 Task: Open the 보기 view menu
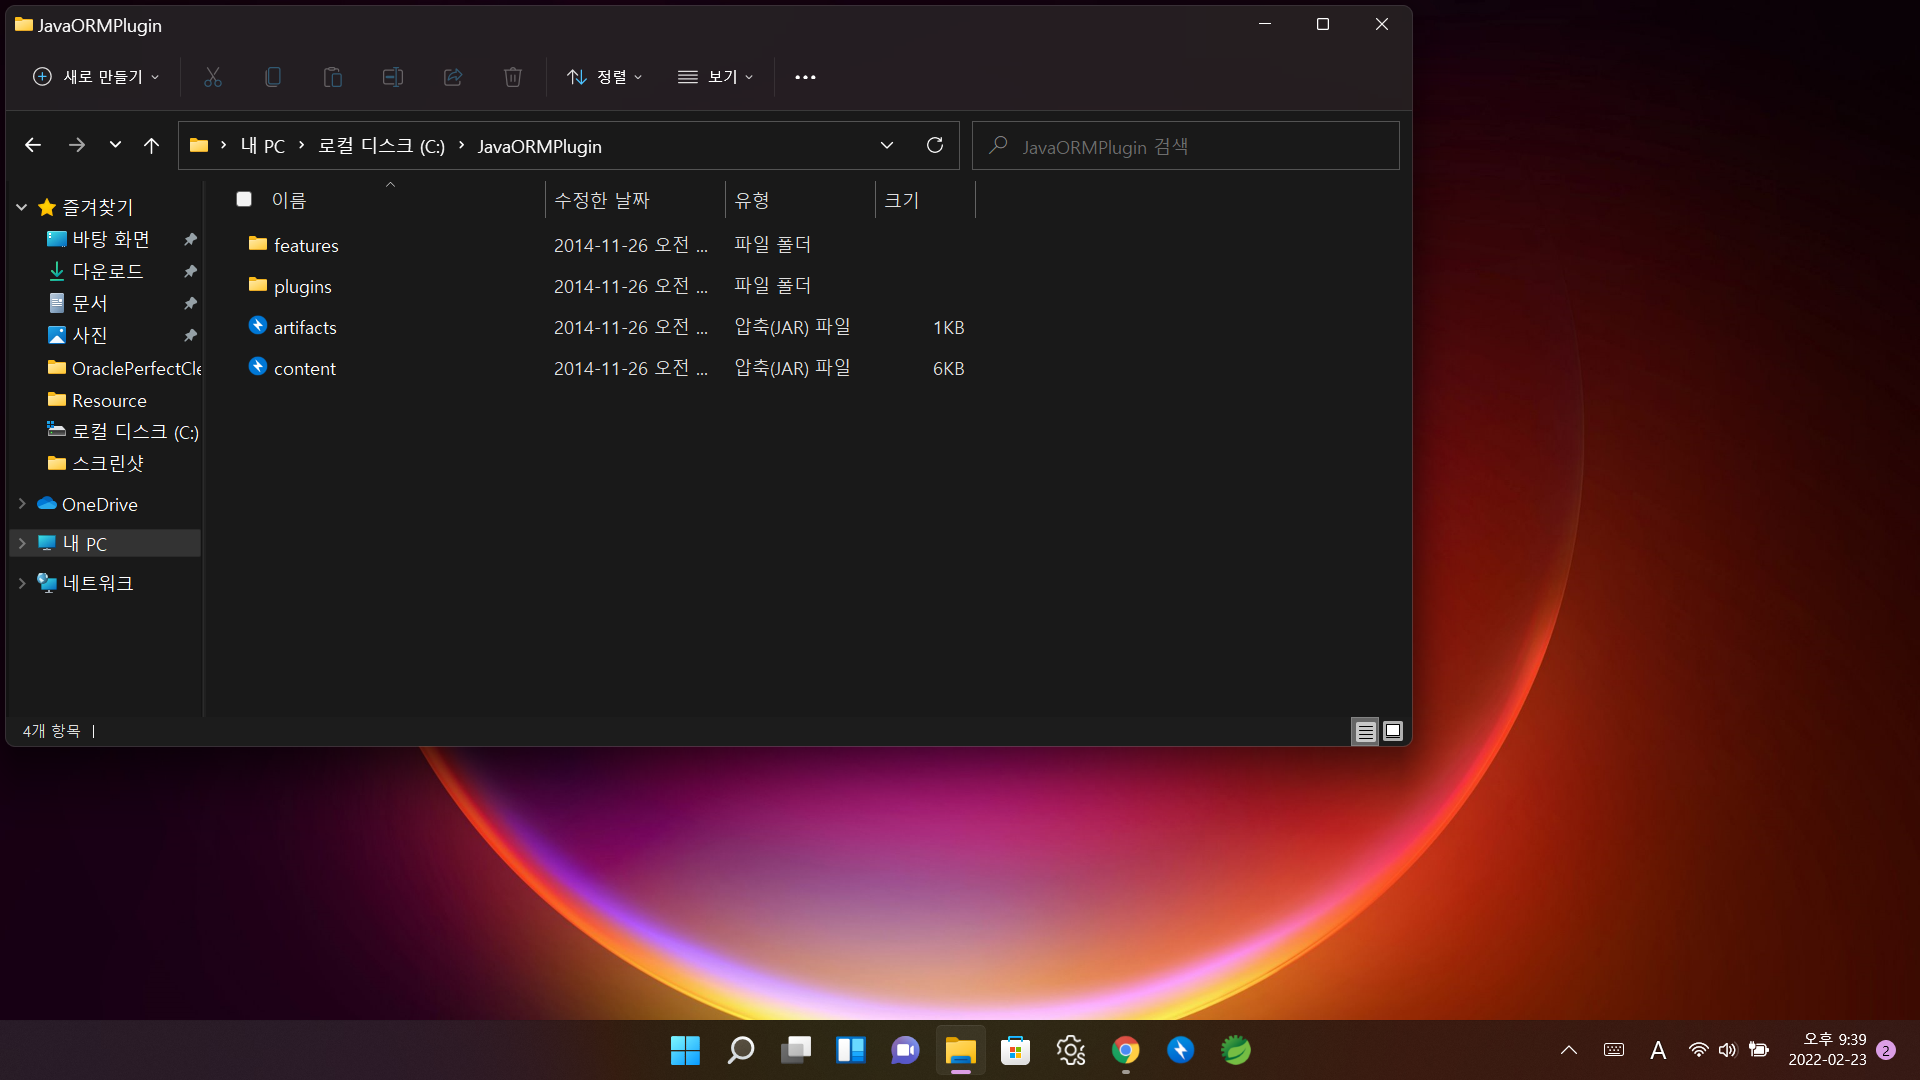(716, 77)
